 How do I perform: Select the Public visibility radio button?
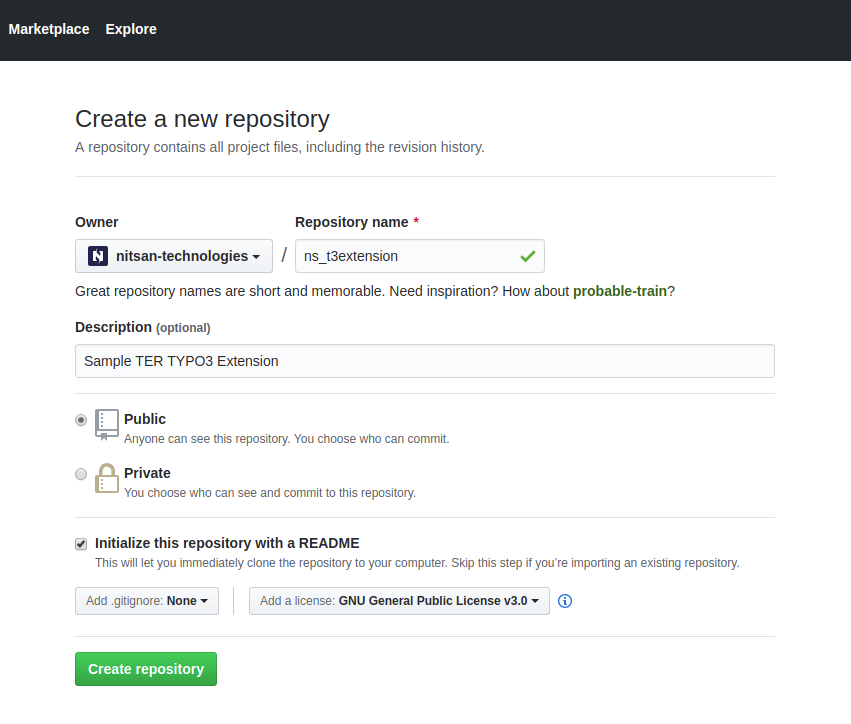click(81, 420)
